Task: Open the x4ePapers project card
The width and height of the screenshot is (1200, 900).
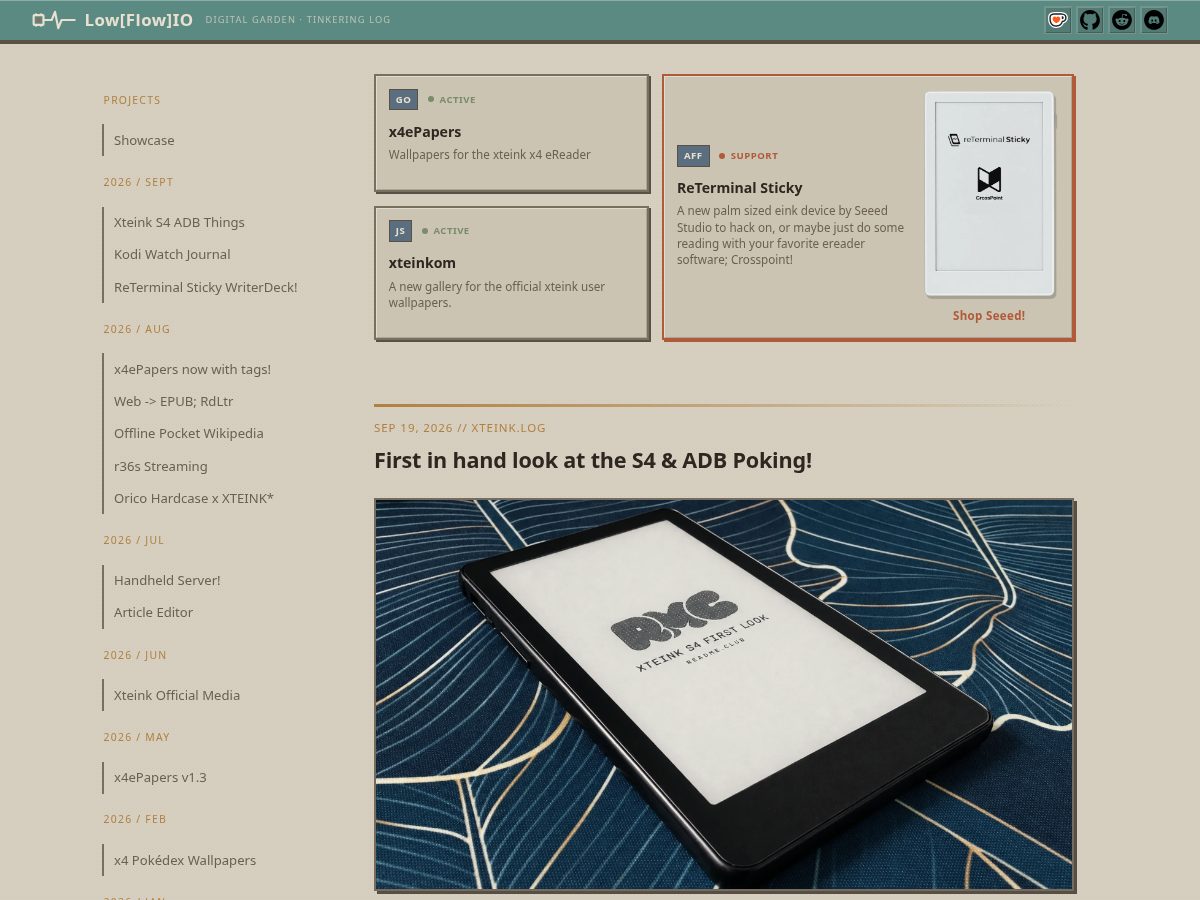Action: (x=512, y=133)
